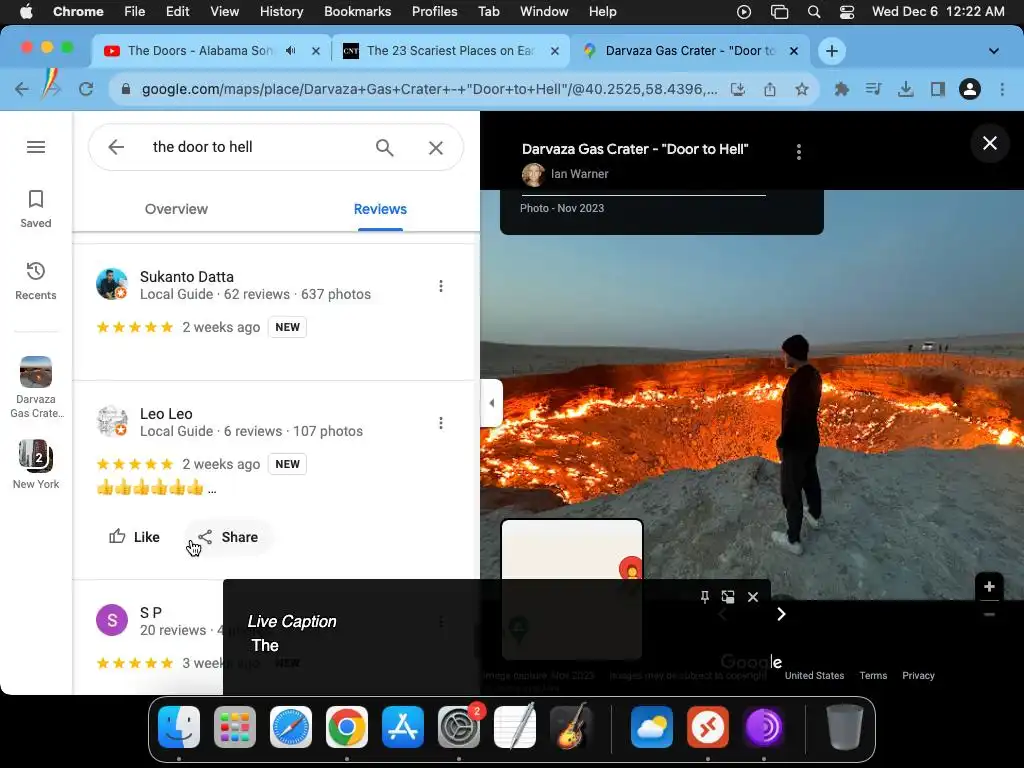
Task: Open Finder from the Dock
Action: point(179,727)
